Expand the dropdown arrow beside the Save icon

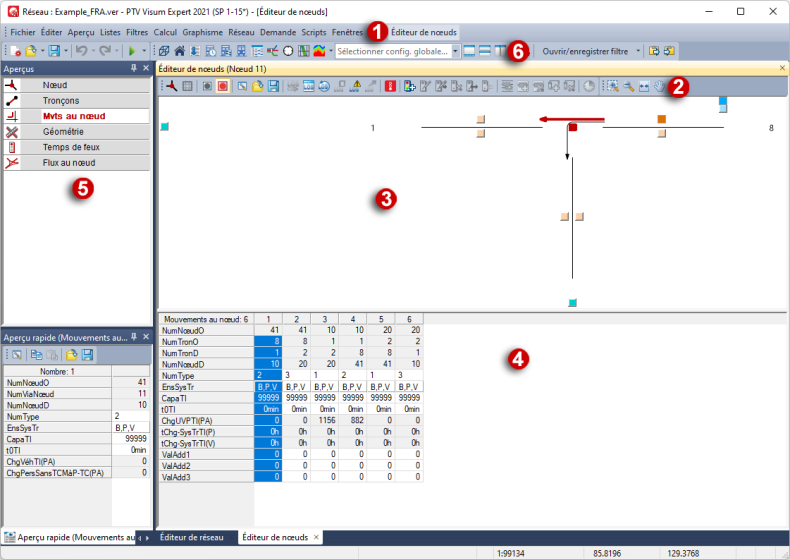point(65,50)
